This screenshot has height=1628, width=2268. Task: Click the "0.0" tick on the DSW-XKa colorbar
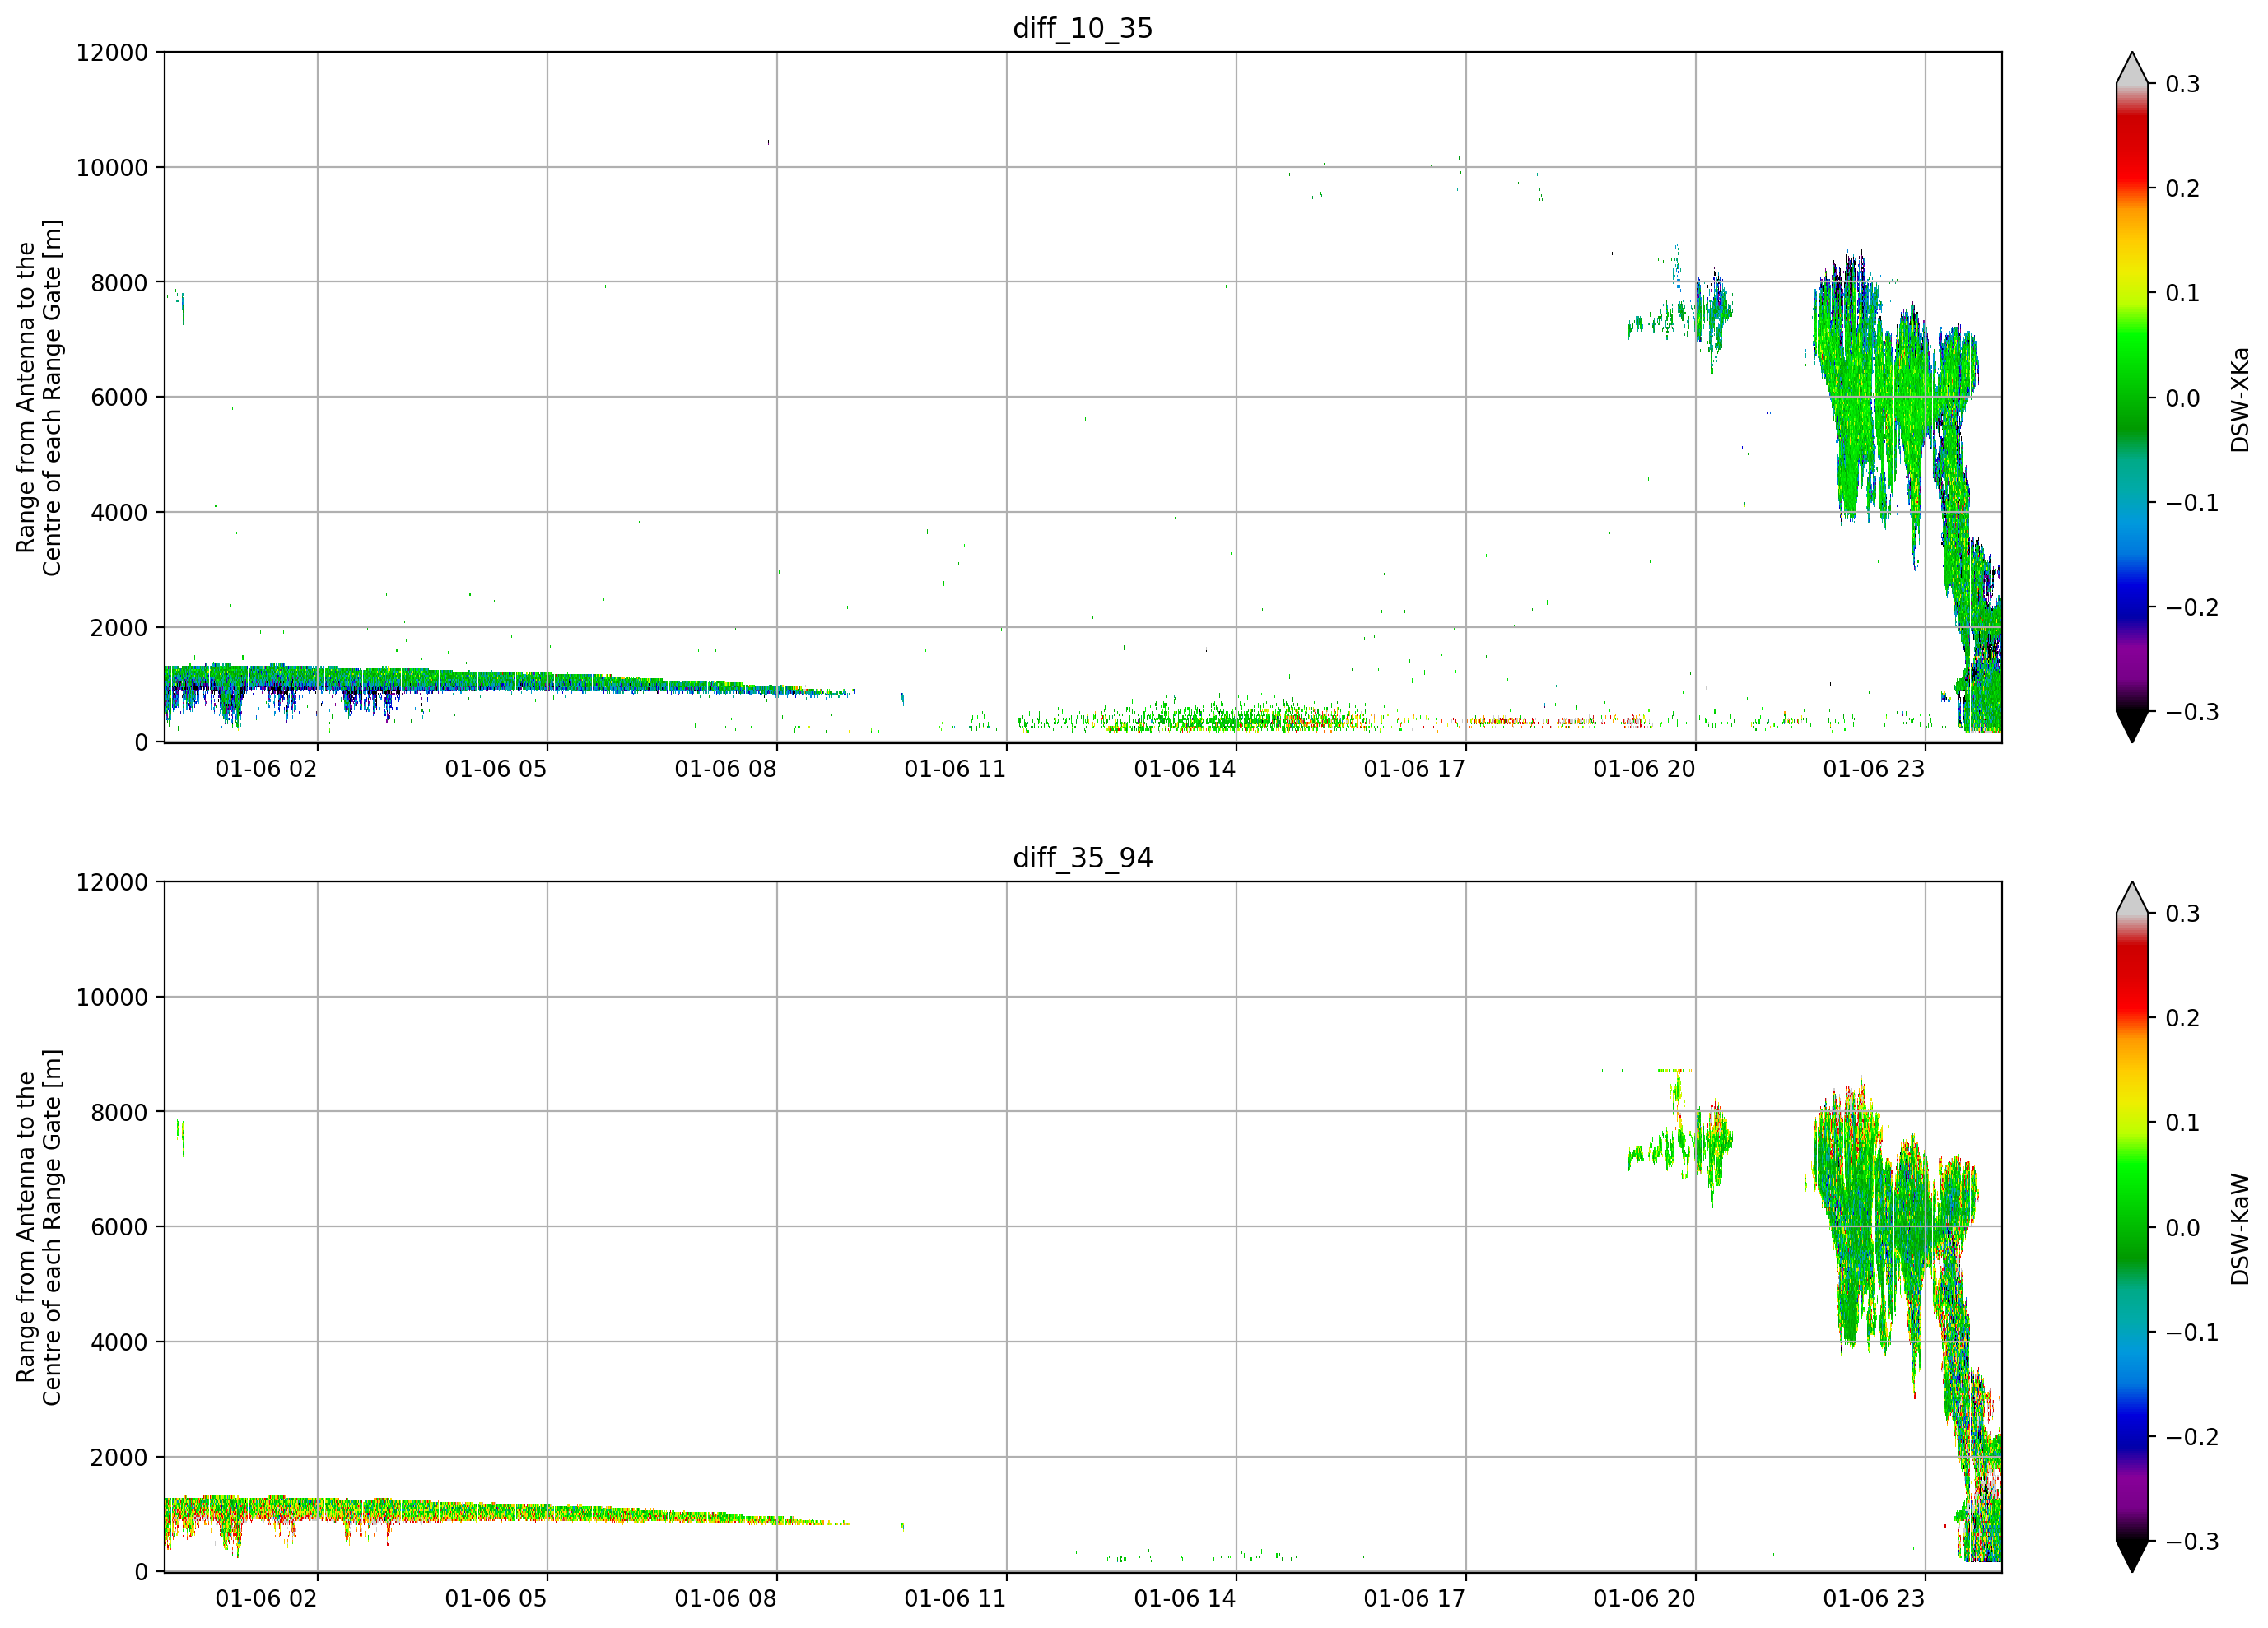(2183, 398)
